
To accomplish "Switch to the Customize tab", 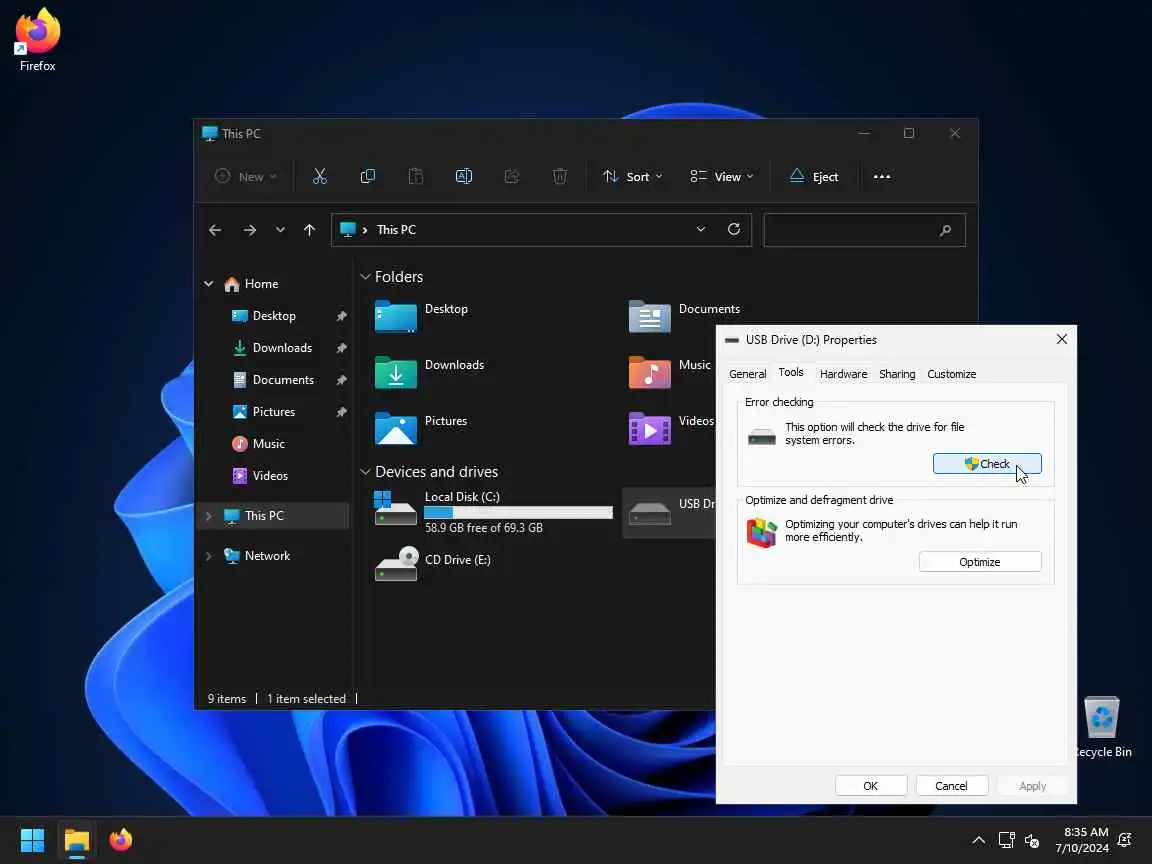I will [951, 374].
